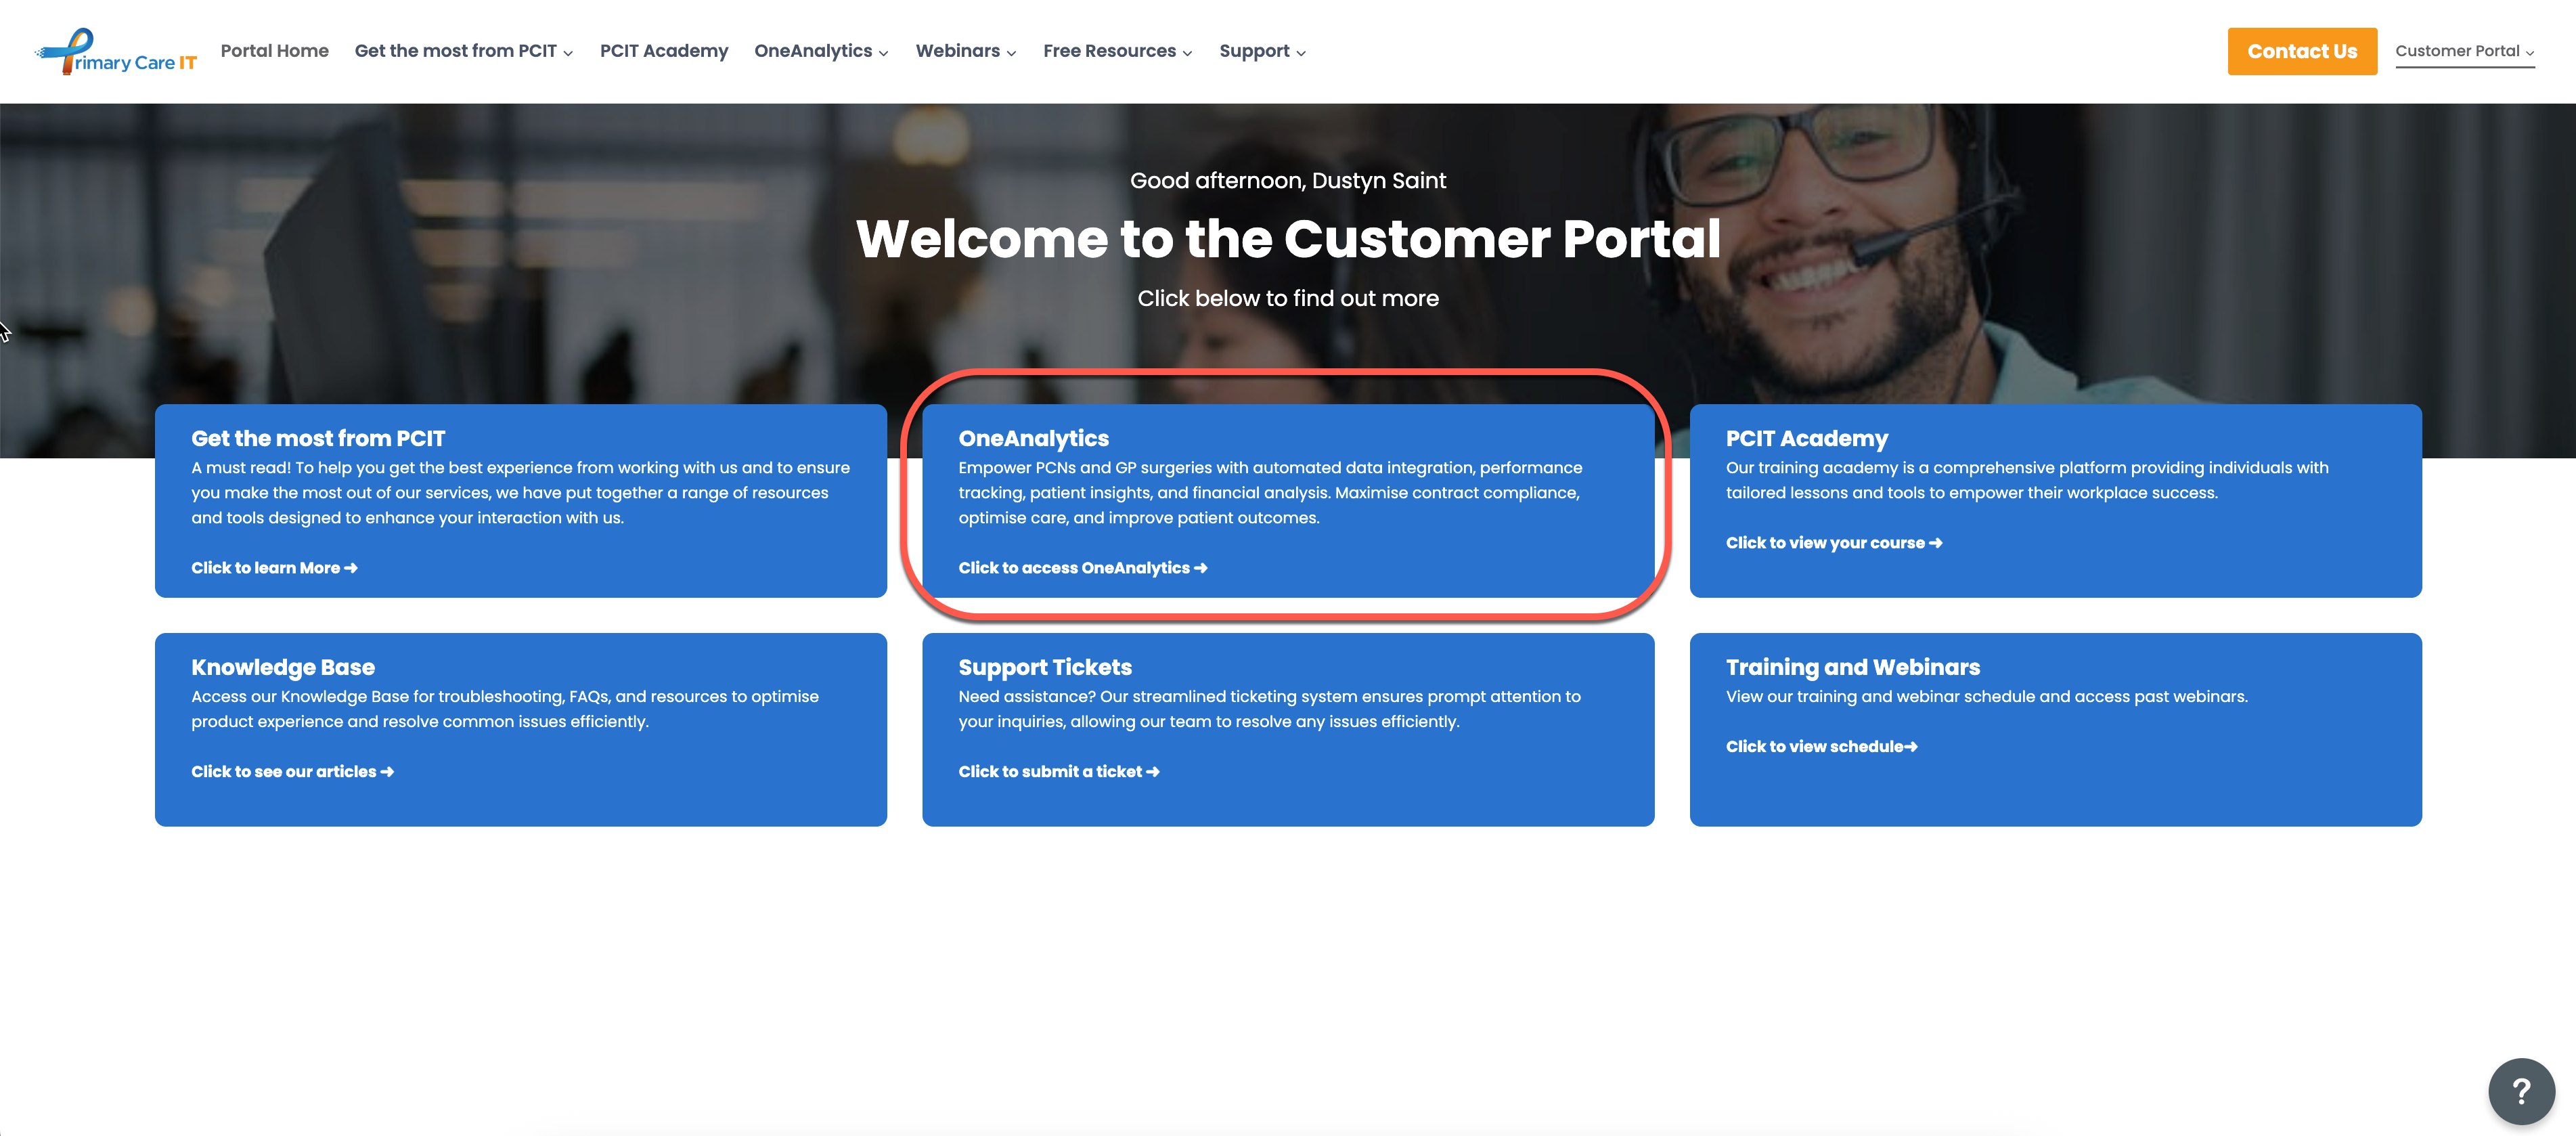Select the Knowledge Base card heading
This screenshot has width=2576, height=1136.
point(283,667)
